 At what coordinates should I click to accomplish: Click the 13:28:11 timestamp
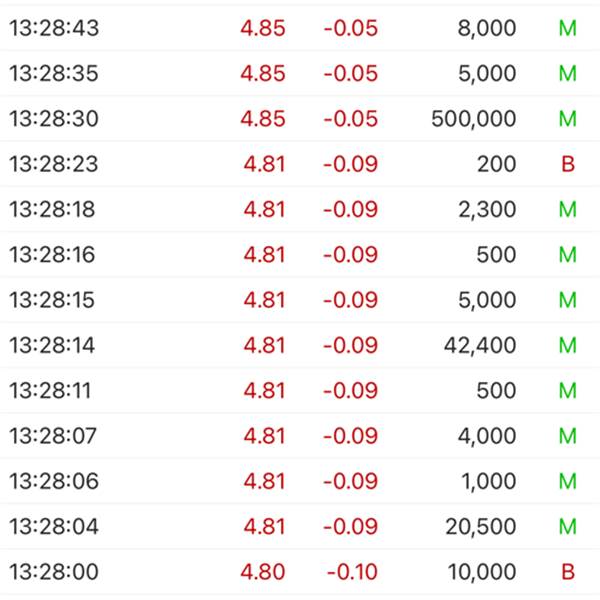(x=50, y=391)
